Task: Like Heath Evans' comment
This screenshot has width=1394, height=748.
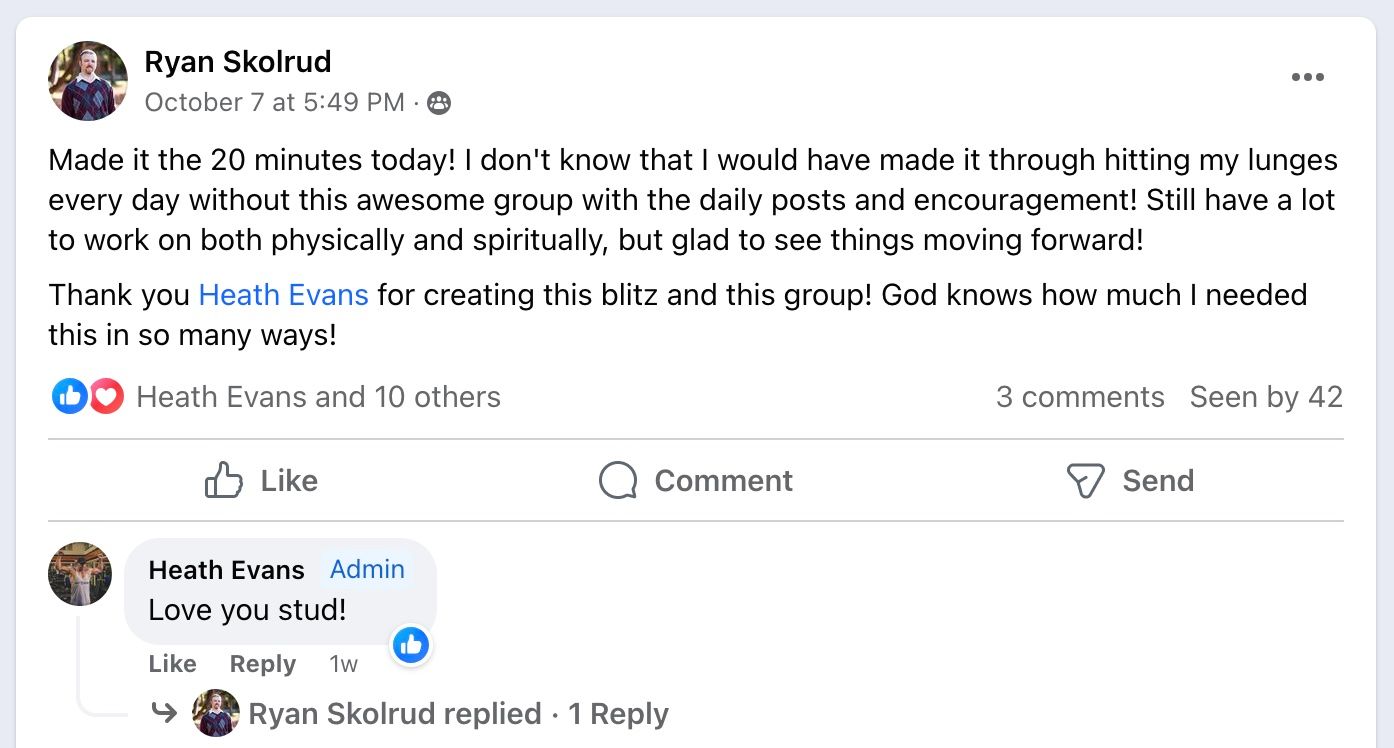Action: pos(172,664)
